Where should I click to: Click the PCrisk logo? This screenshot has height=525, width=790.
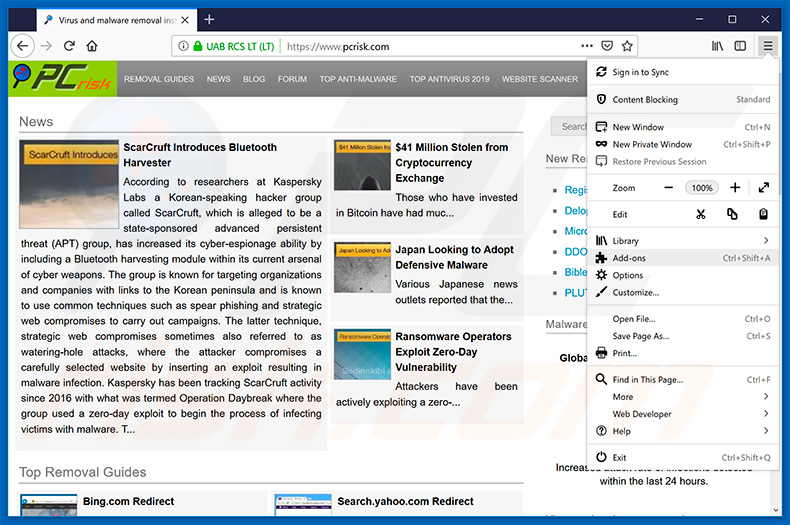pyautogui.click(x=62, y=79)
